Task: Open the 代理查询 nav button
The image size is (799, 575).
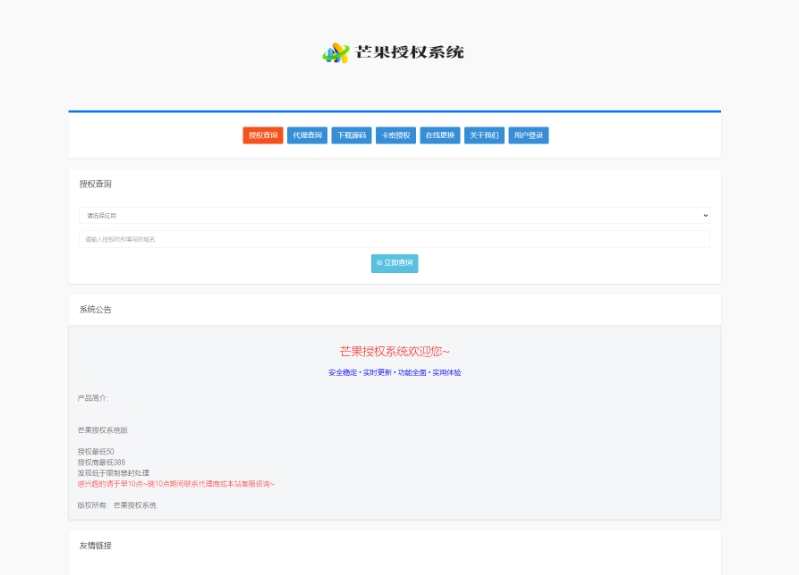Action: tap(307, 135)
